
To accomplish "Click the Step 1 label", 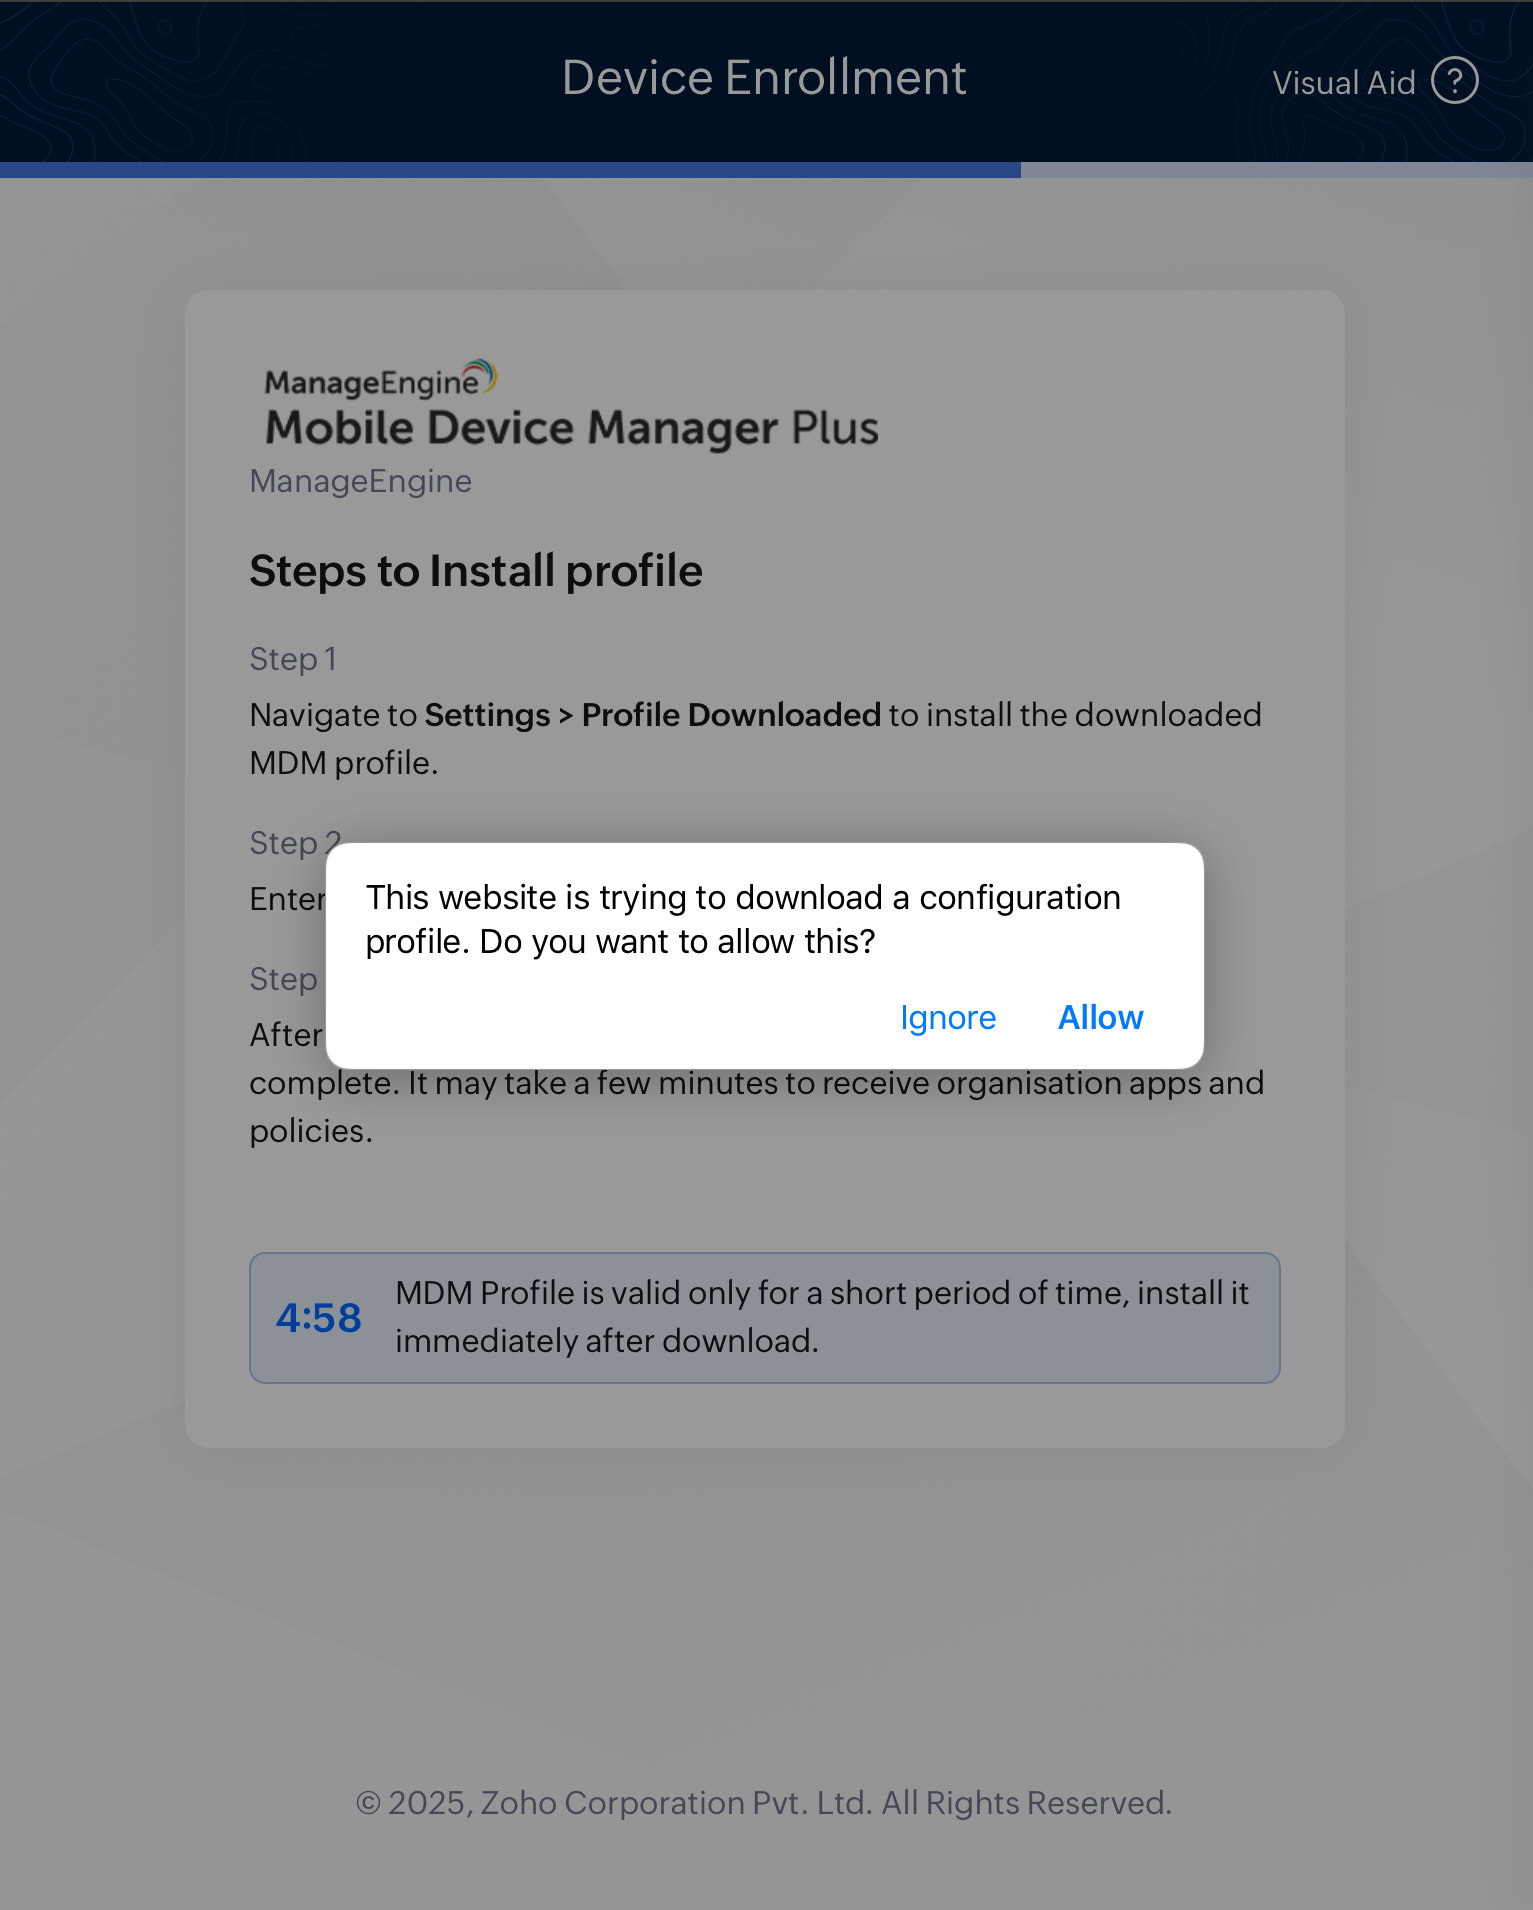I will 293,659.
